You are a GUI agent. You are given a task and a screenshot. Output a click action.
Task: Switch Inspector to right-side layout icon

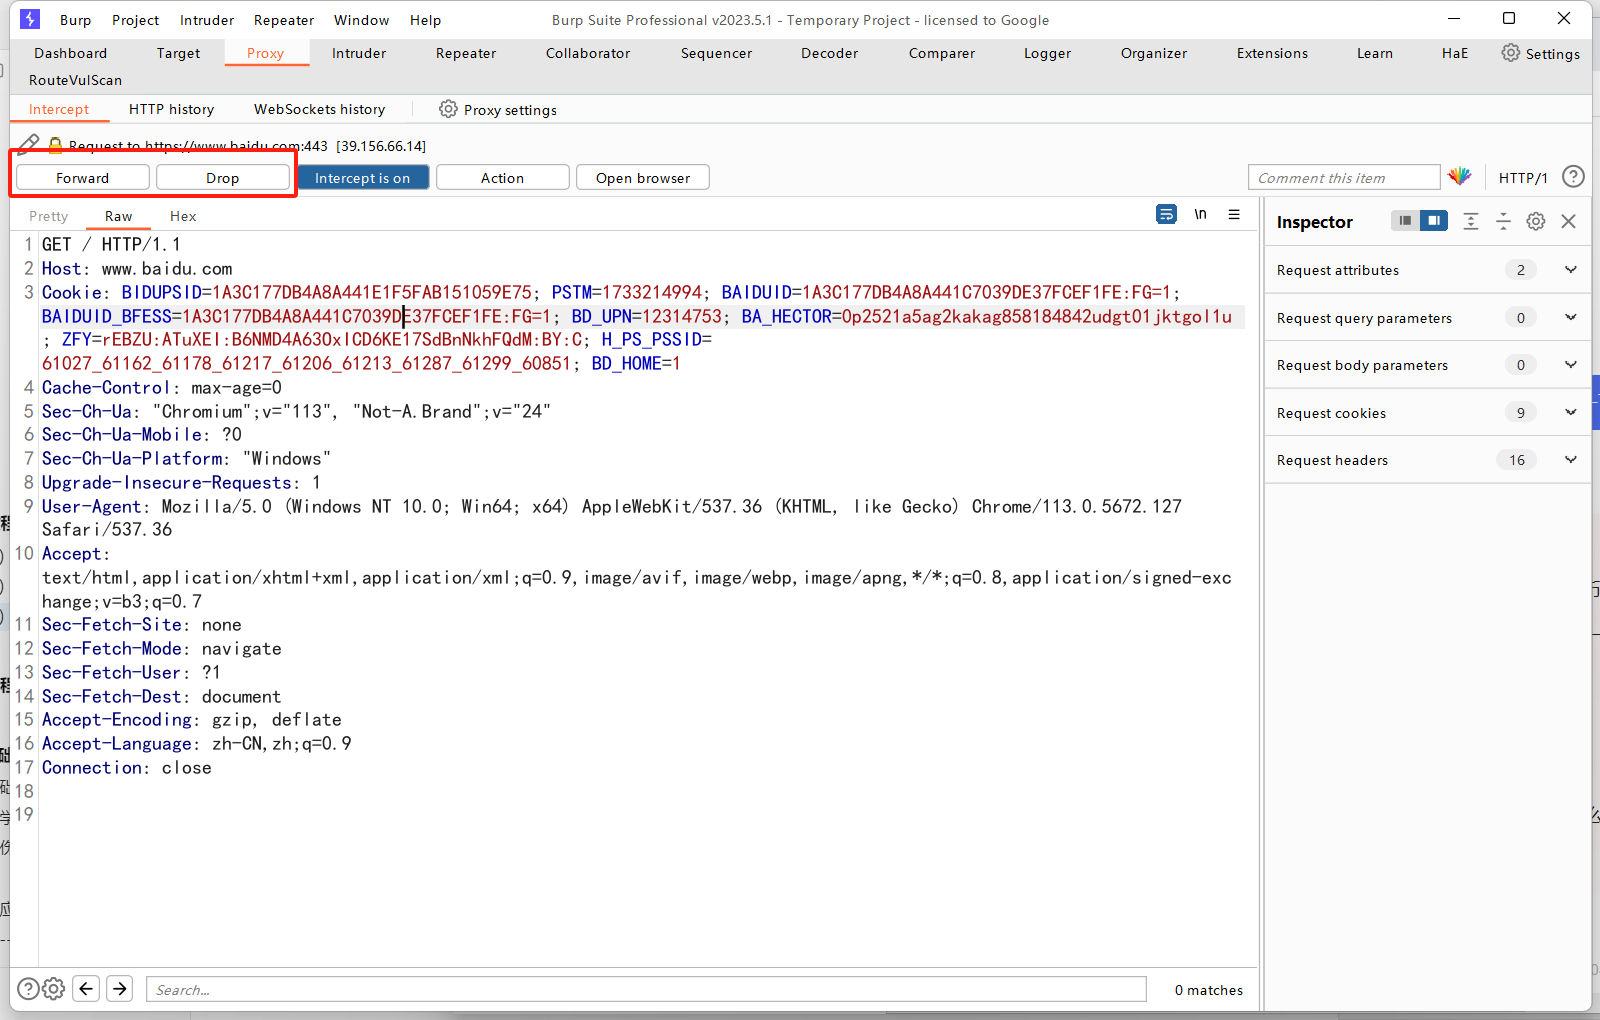tap(1434, 220)
